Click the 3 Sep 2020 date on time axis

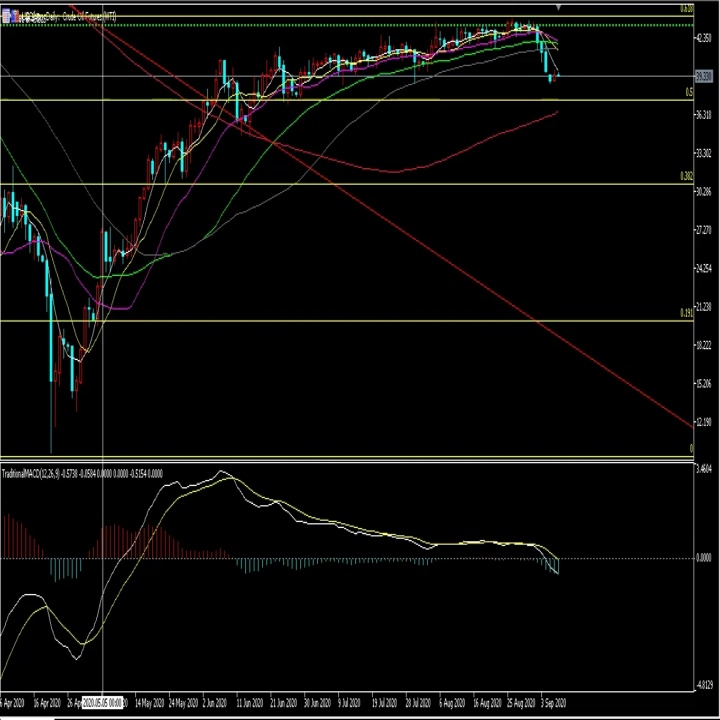(553, 703)
